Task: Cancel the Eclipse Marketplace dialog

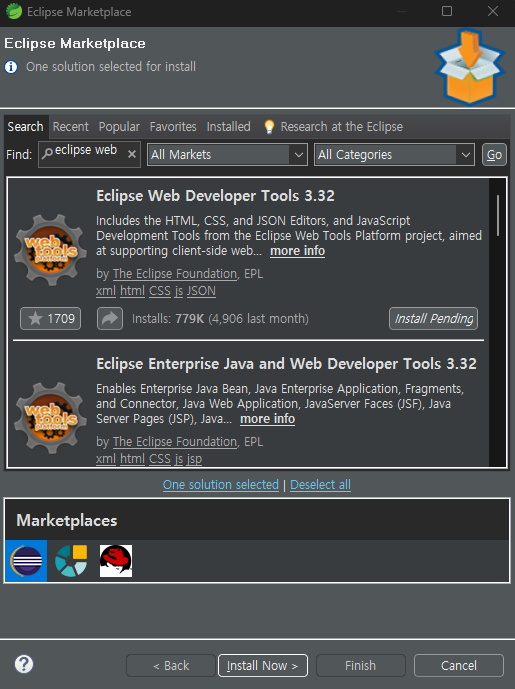Action: click(459, 665)
